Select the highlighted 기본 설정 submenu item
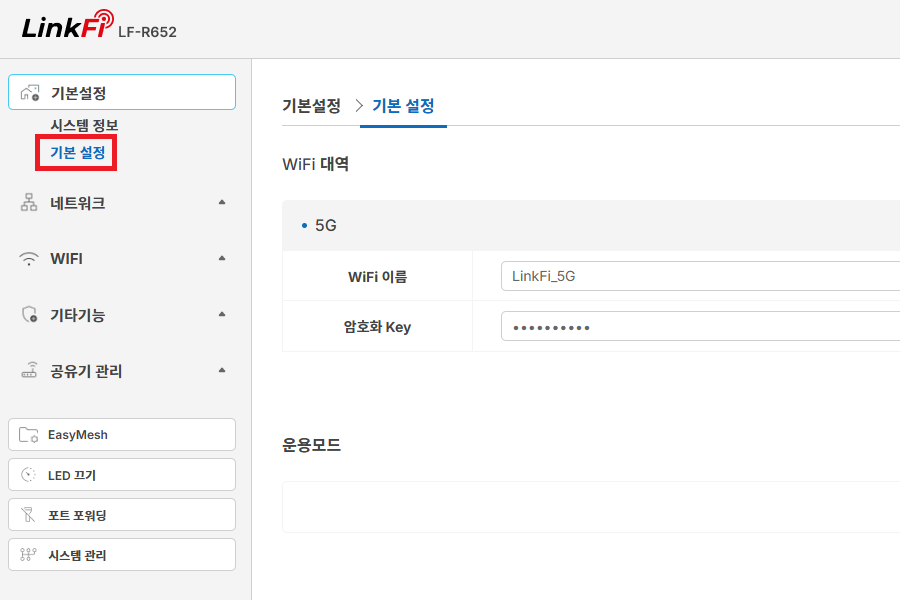The image size is (900, 600). click(x=77, y=153)
